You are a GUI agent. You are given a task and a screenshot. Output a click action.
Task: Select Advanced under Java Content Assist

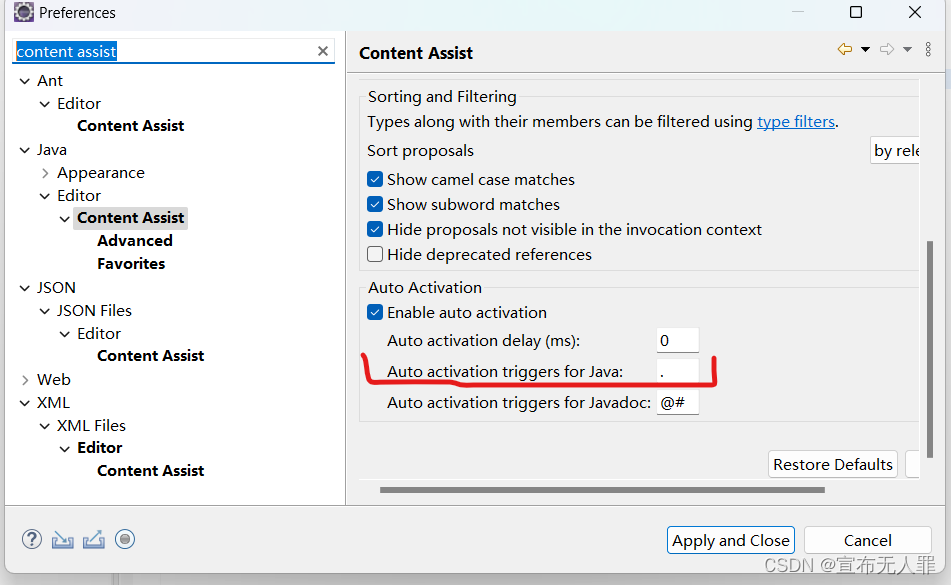coord(135,241)
